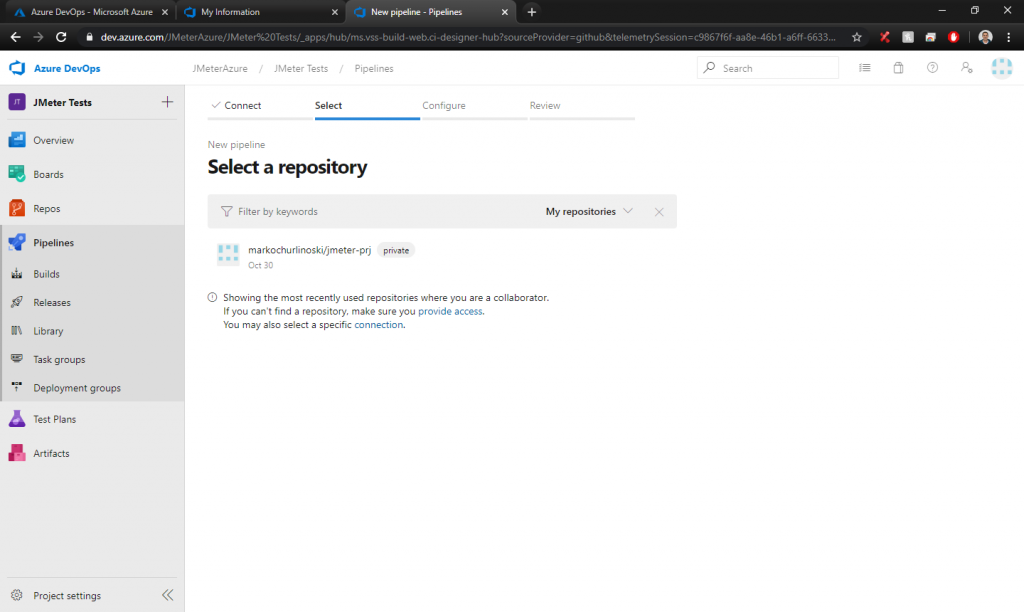Clear the filter with X icon
This screenshot has height=612, width=1024.
click(659, 212)
